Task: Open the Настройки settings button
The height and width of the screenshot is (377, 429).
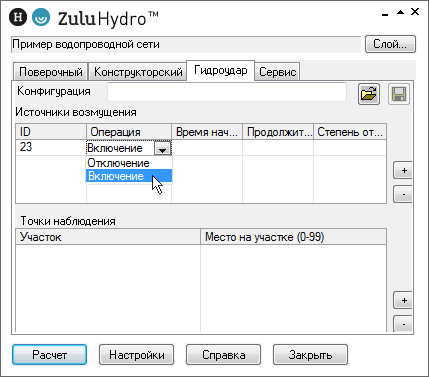Action: click(137, 355)
